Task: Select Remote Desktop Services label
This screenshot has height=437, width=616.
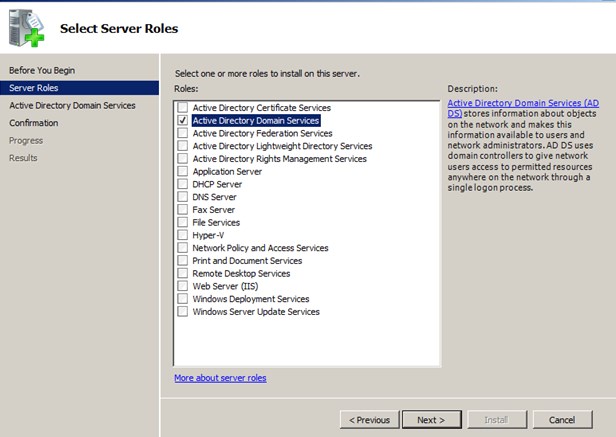Action: (x=241, y=273)
